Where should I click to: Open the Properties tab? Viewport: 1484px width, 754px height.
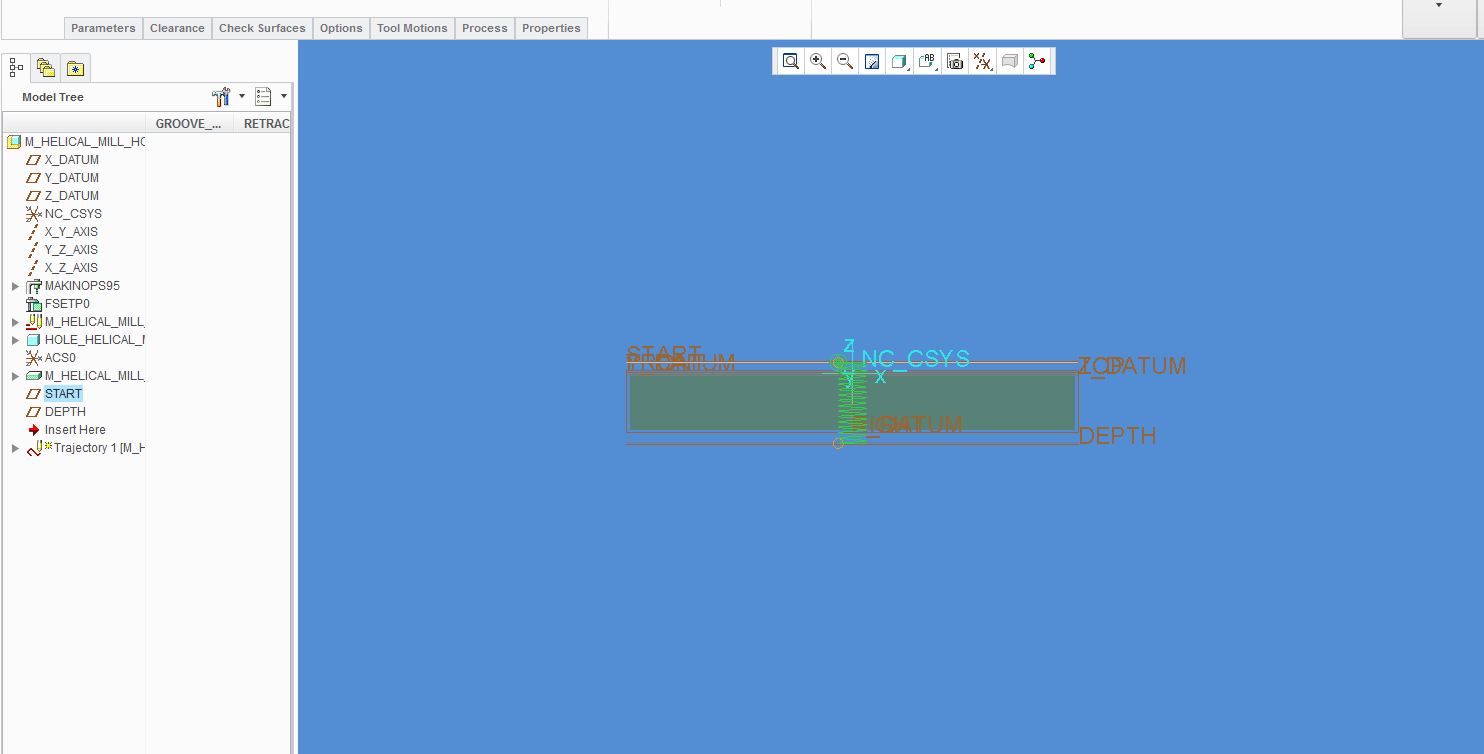tap(551, 28)
